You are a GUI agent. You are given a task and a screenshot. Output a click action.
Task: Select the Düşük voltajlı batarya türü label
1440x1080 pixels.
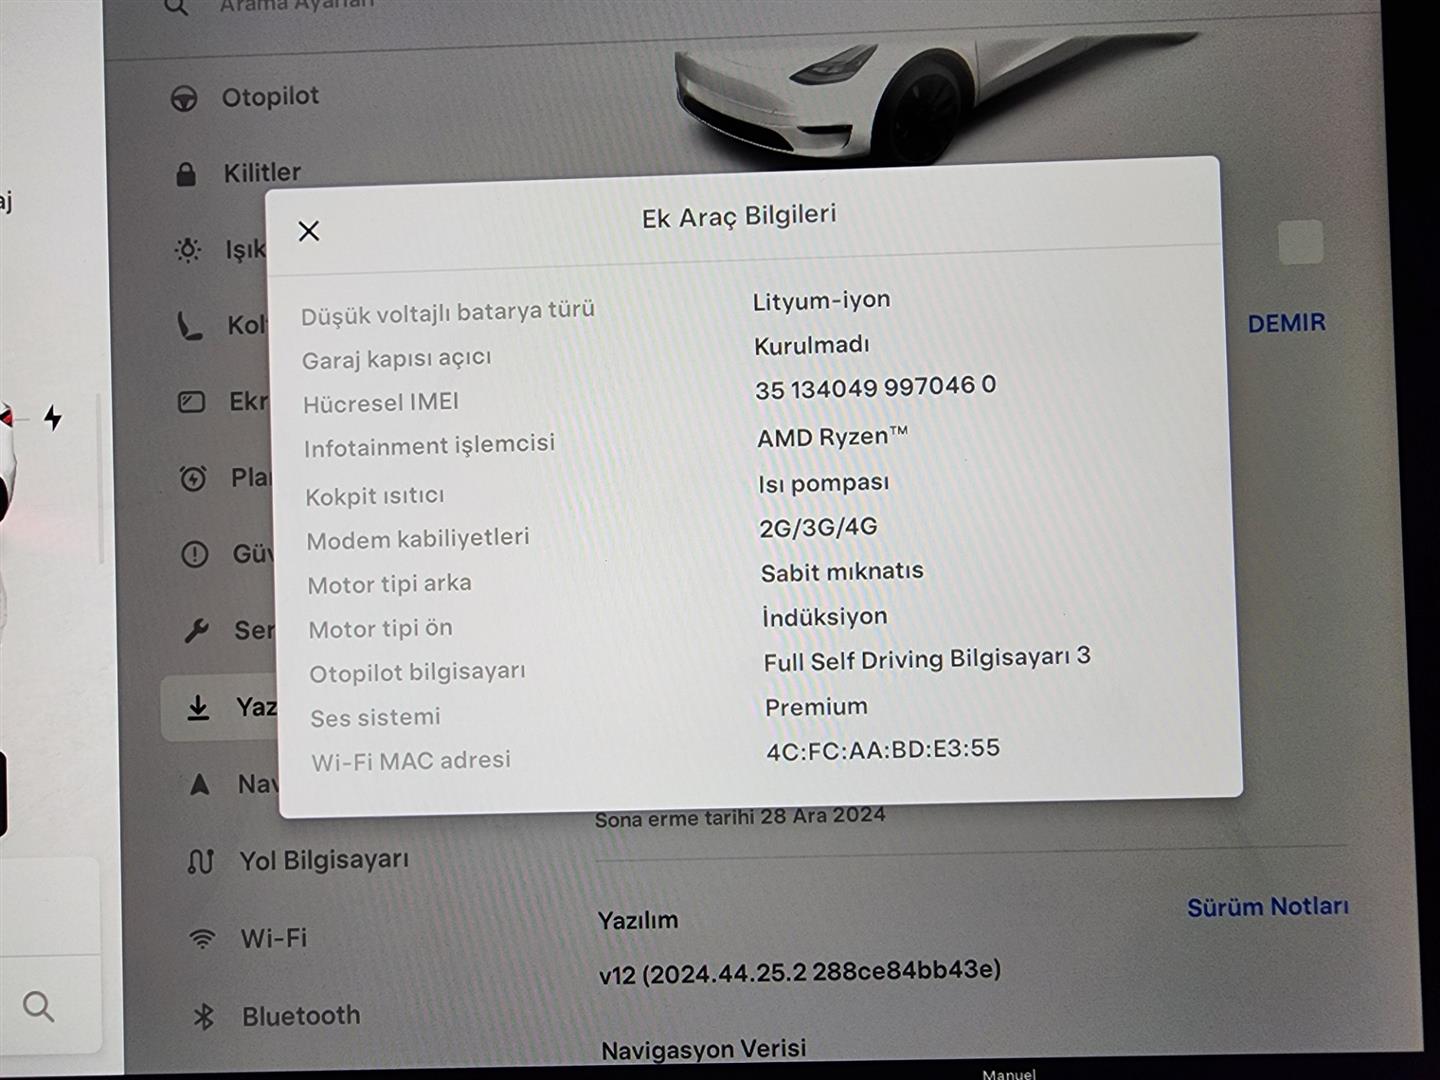coord(448,312)
